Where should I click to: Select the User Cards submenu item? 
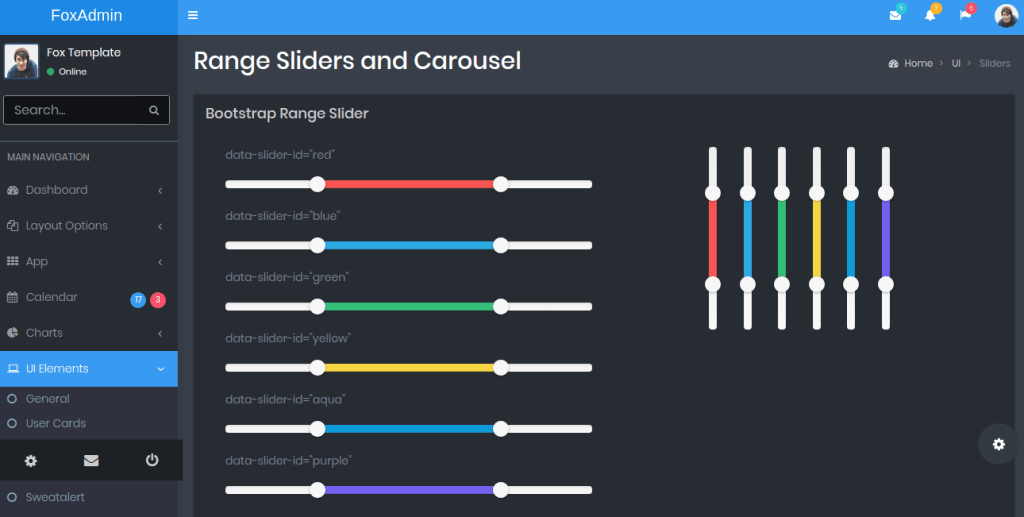(55, 423)
